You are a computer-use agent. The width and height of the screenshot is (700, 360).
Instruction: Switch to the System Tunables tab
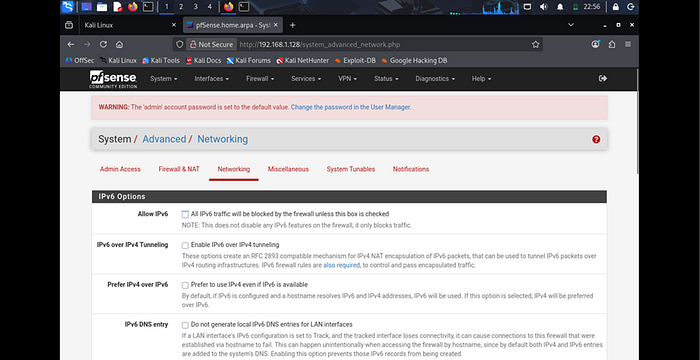pyautogui.click(x=350, y=169)
